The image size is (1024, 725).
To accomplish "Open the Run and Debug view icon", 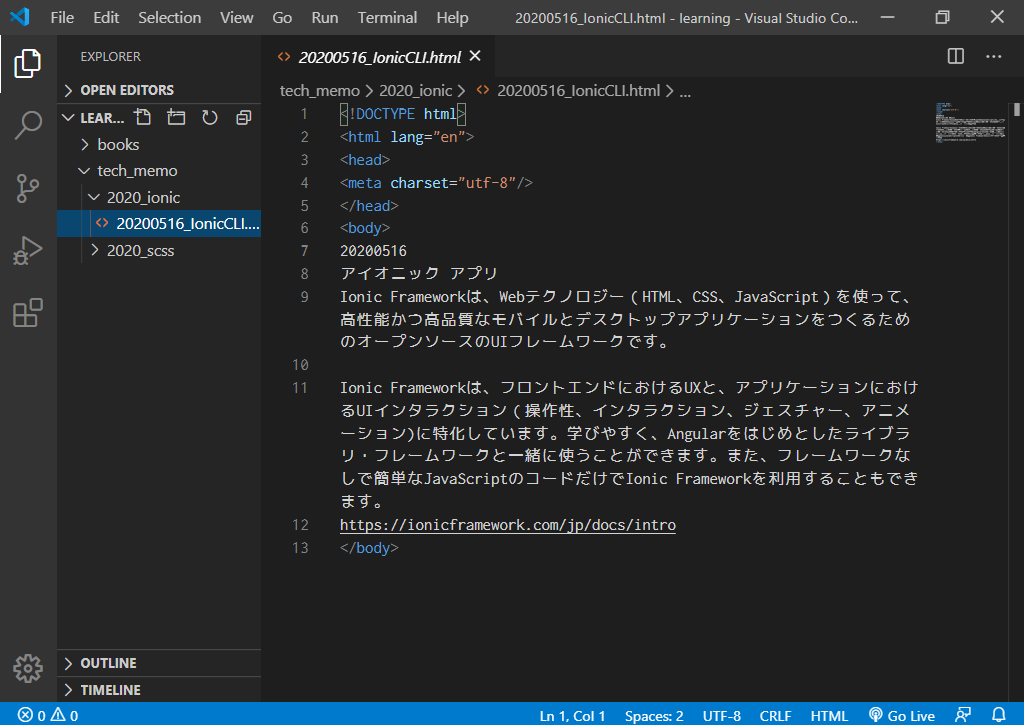I will [x=27, y=250].
